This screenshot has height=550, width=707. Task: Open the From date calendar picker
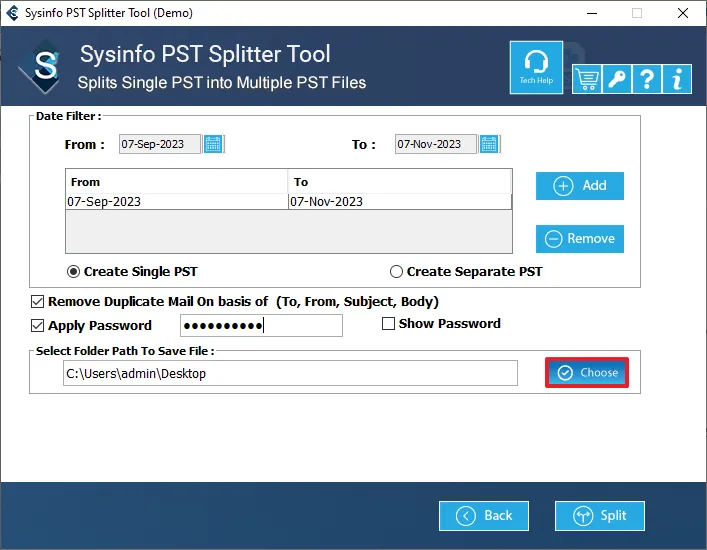213,144
